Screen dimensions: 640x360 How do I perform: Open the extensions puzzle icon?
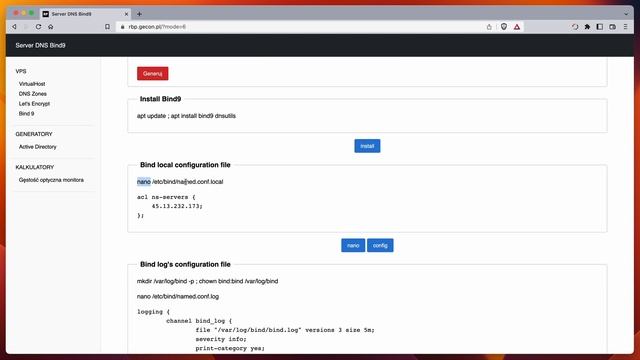pyautogui.click(x=587, y=27)
